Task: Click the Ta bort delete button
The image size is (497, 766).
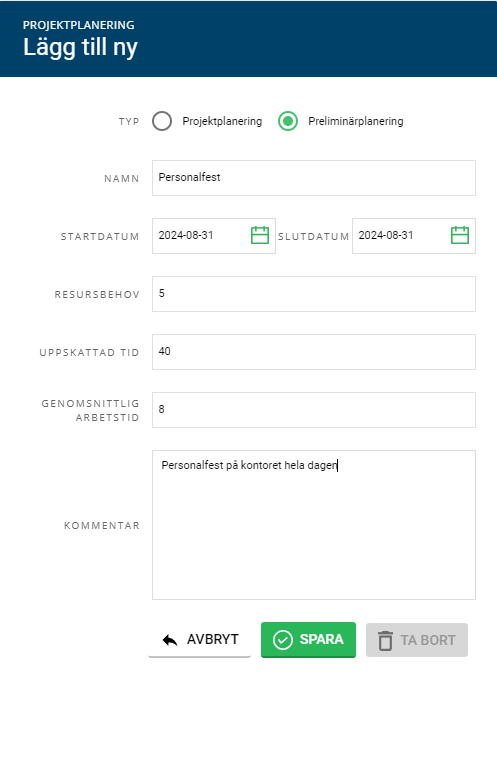Action: coord(417,640)
